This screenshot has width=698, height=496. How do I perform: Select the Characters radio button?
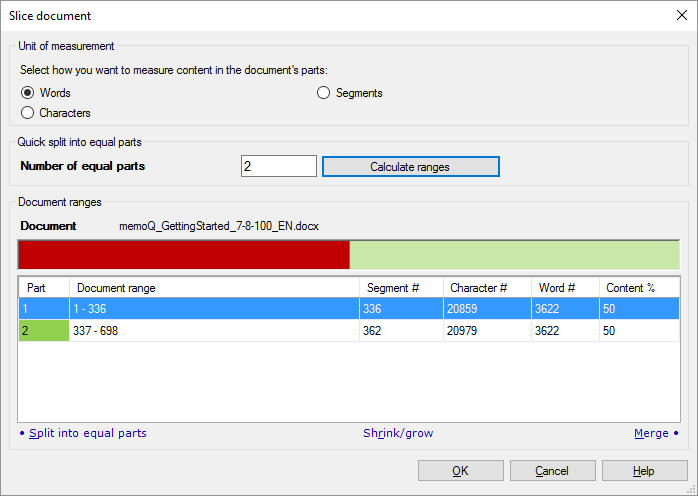tap(28, 113)
